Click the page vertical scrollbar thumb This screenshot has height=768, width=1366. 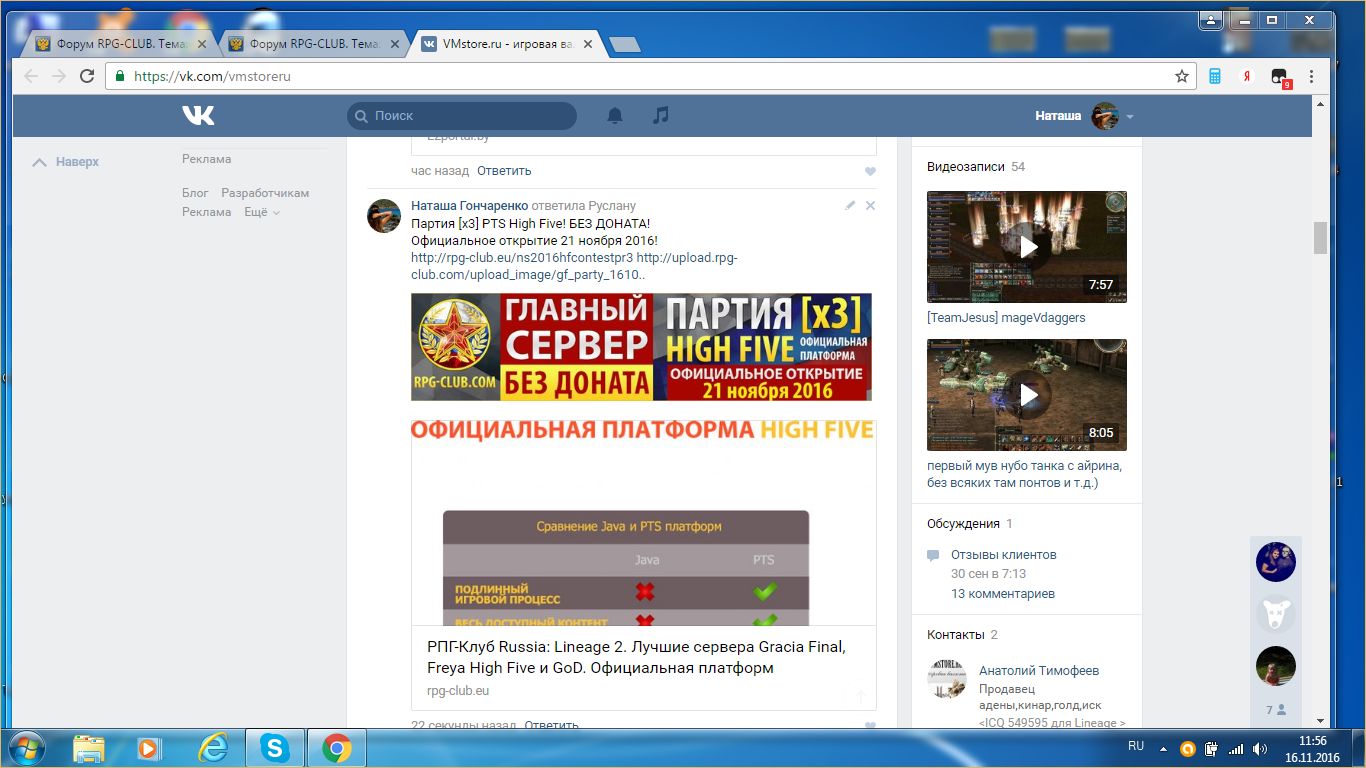1321,238
